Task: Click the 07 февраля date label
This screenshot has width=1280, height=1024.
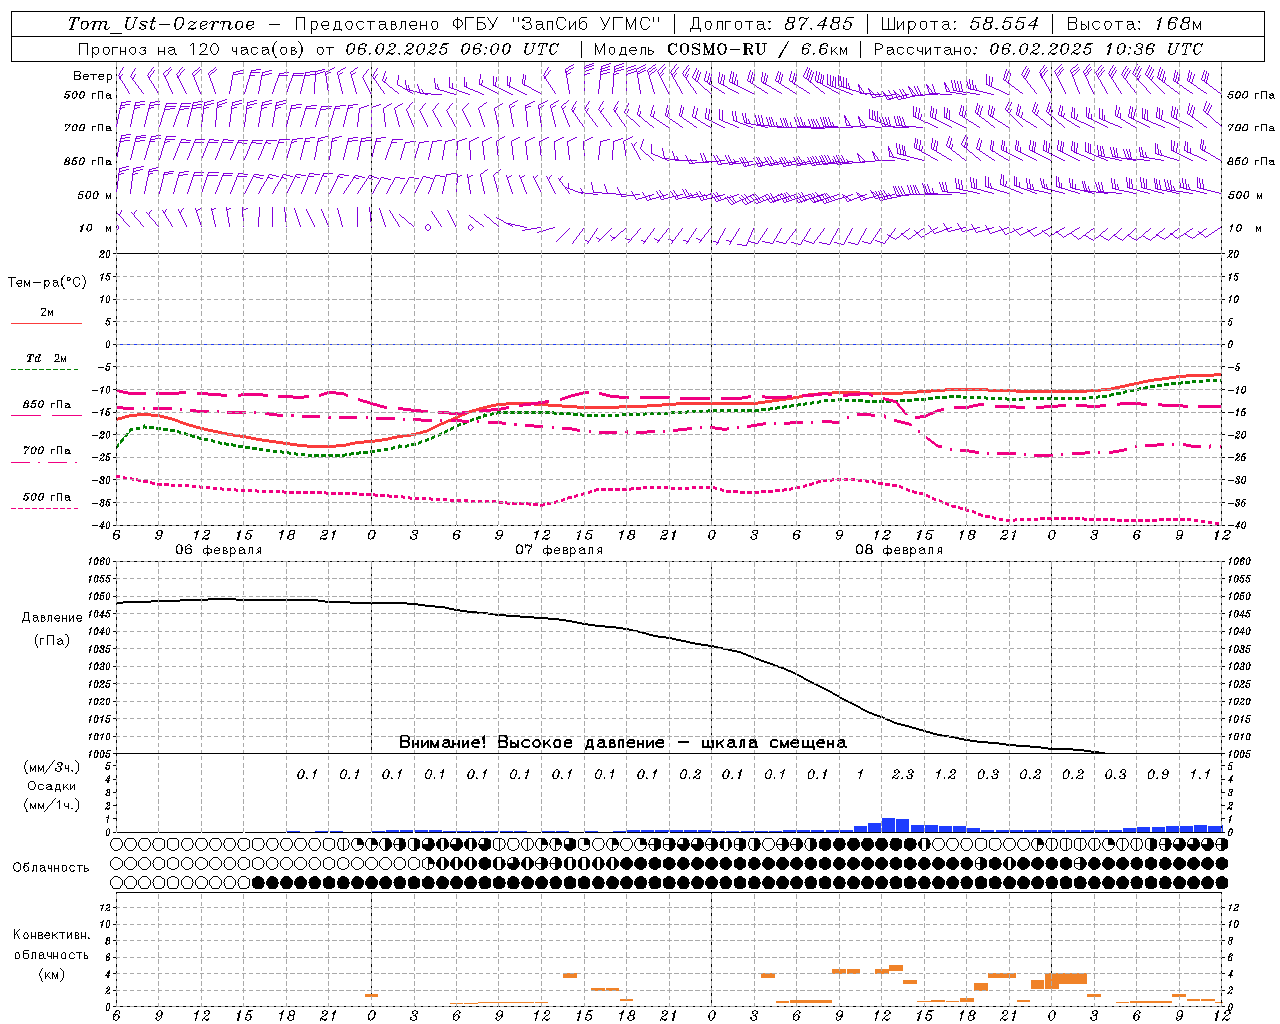Action: tap(558, 550)
